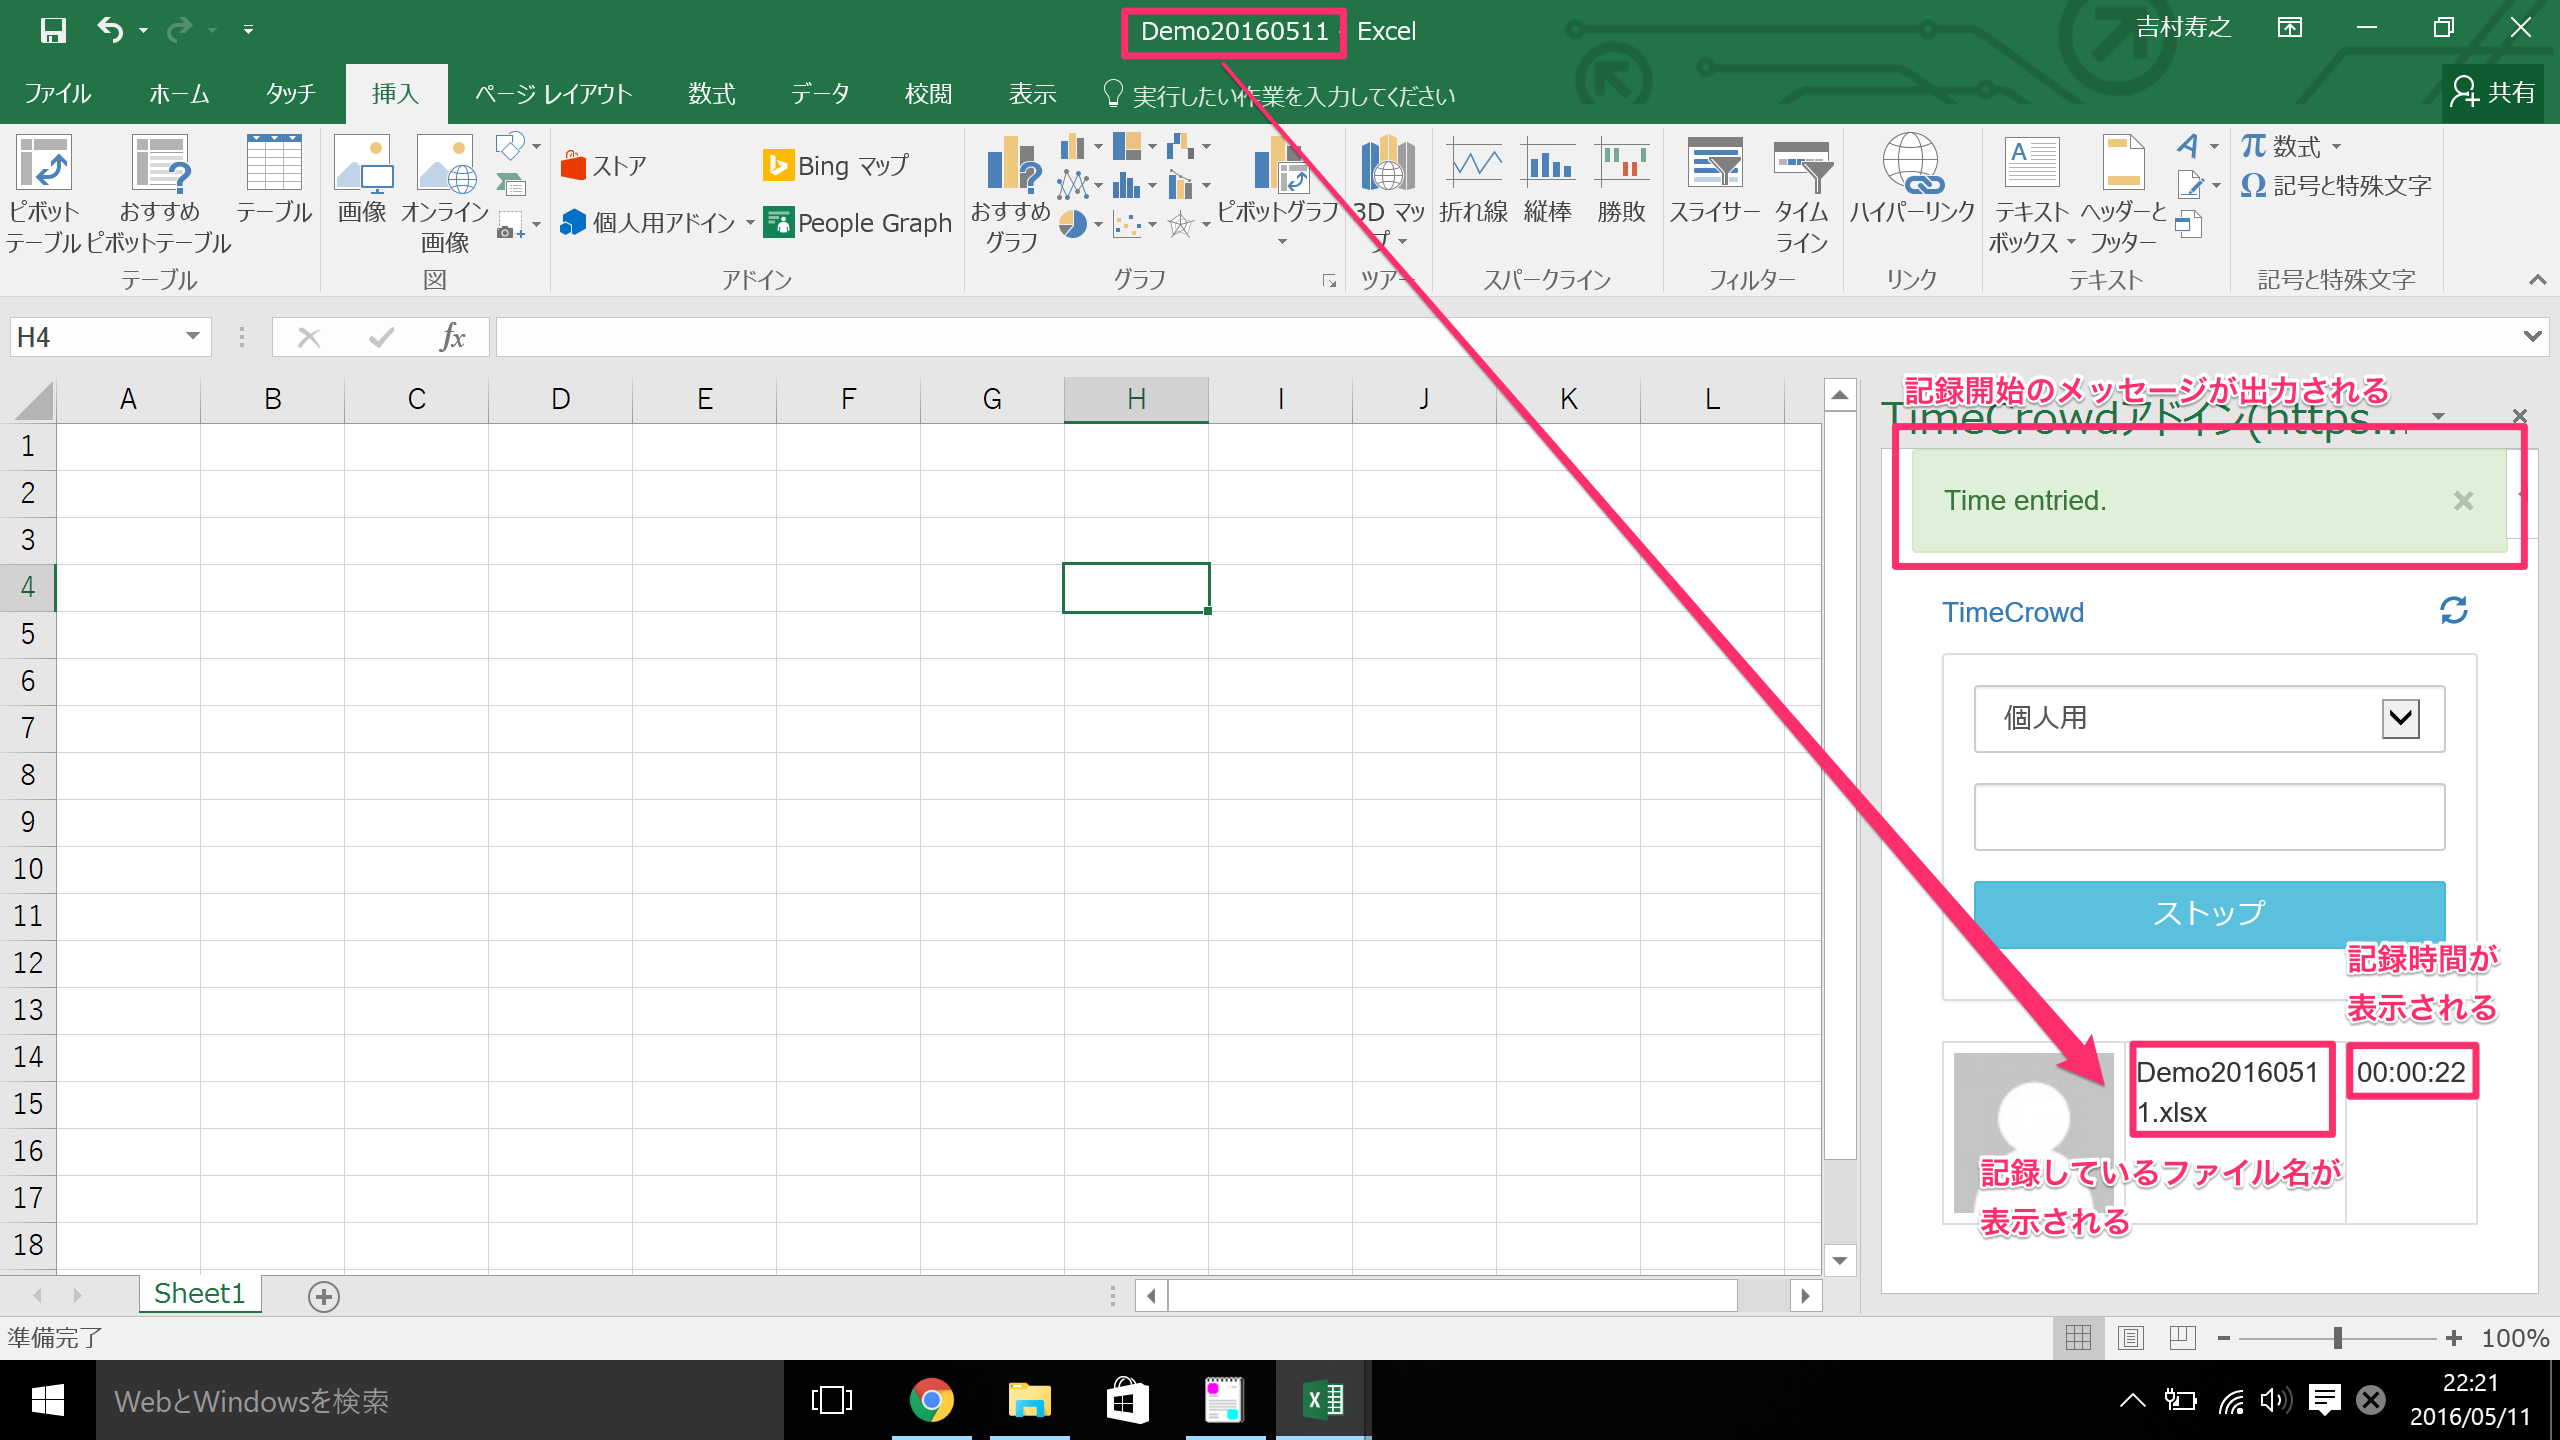Switch to Normal view in status bar
This screenshot has height=1440, width=2560.
coord(2078,1338)
